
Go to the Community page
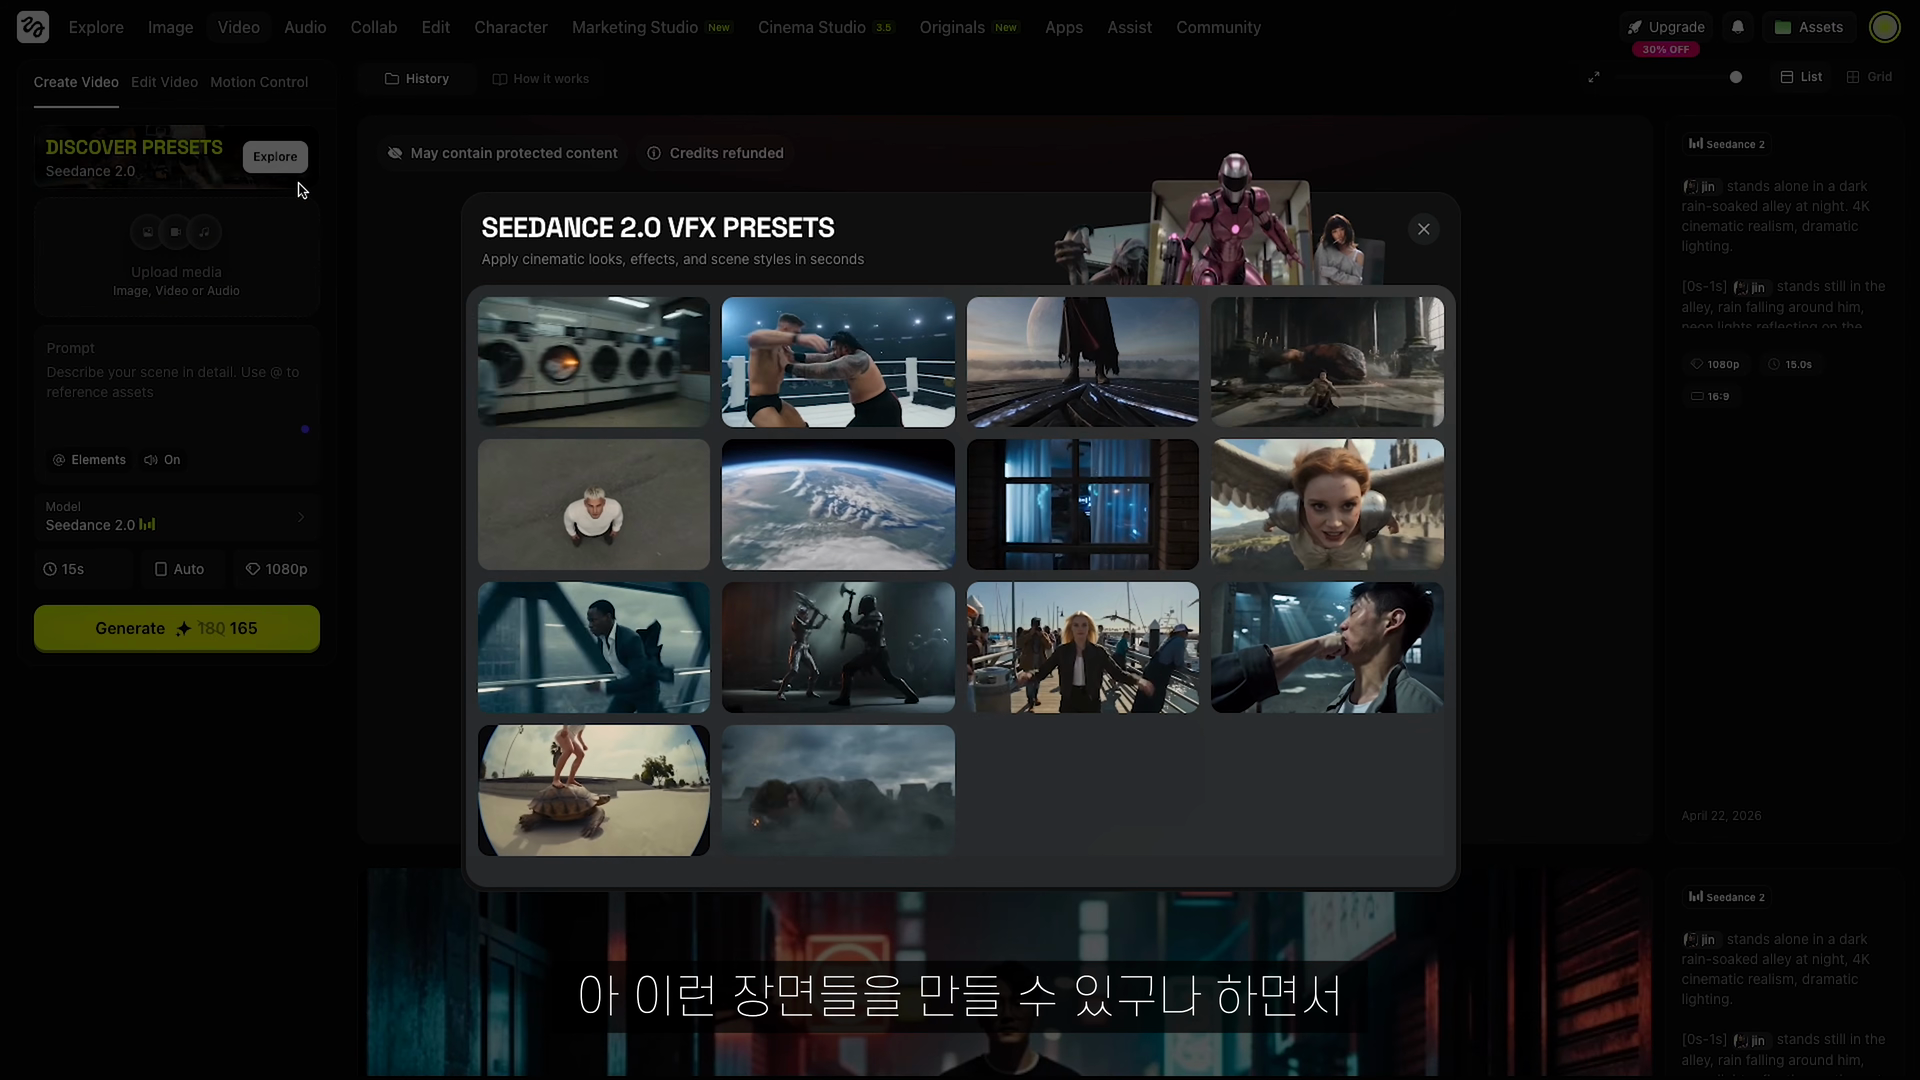pyautogui.click(x=1218, y=27)
